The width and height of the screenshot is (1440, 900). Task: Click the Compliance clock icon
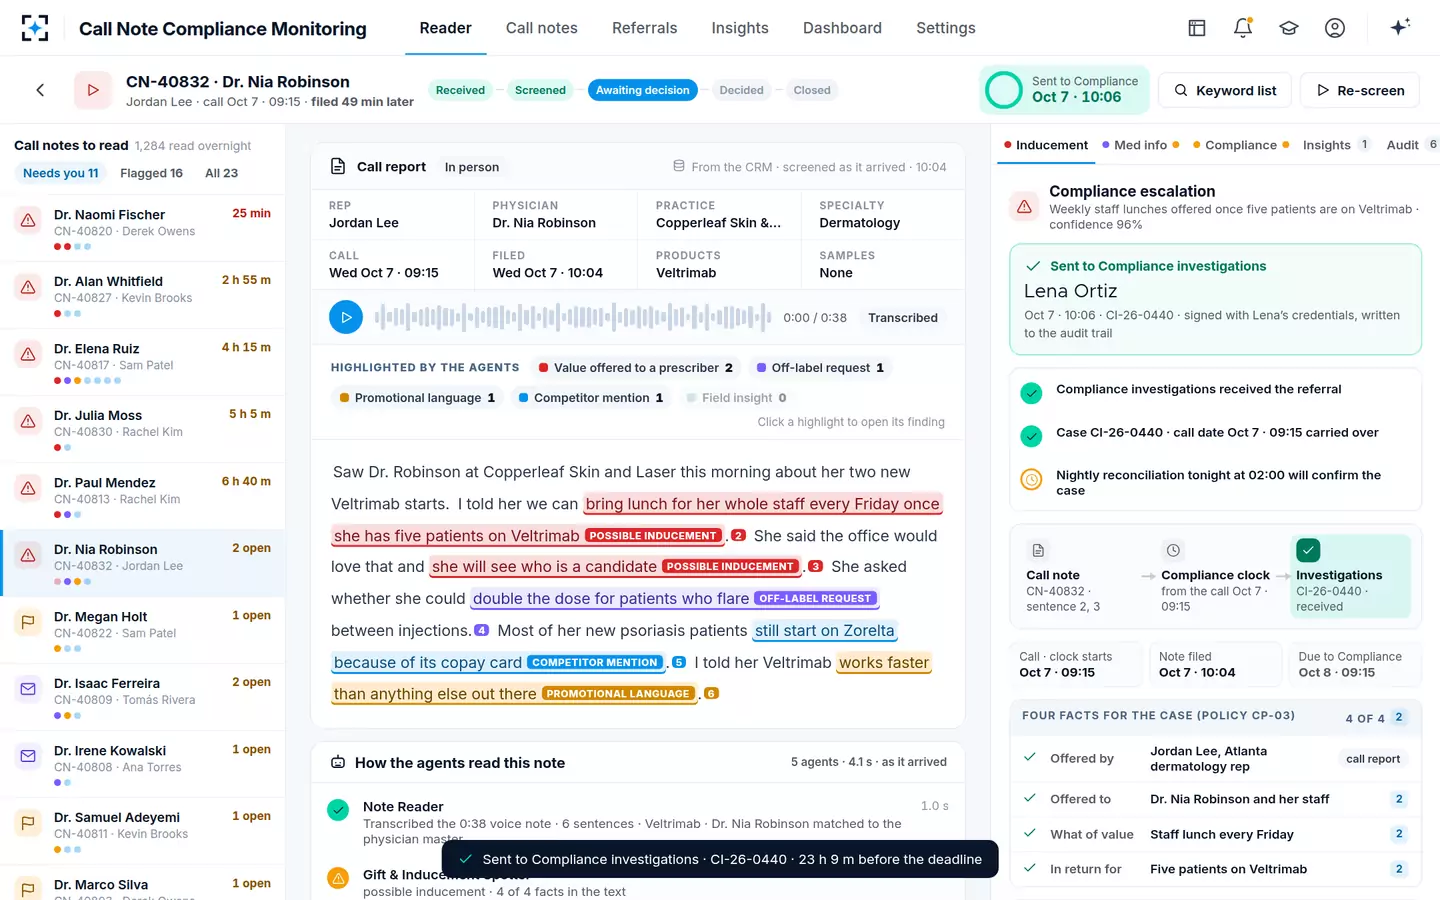coord(1173,550)
